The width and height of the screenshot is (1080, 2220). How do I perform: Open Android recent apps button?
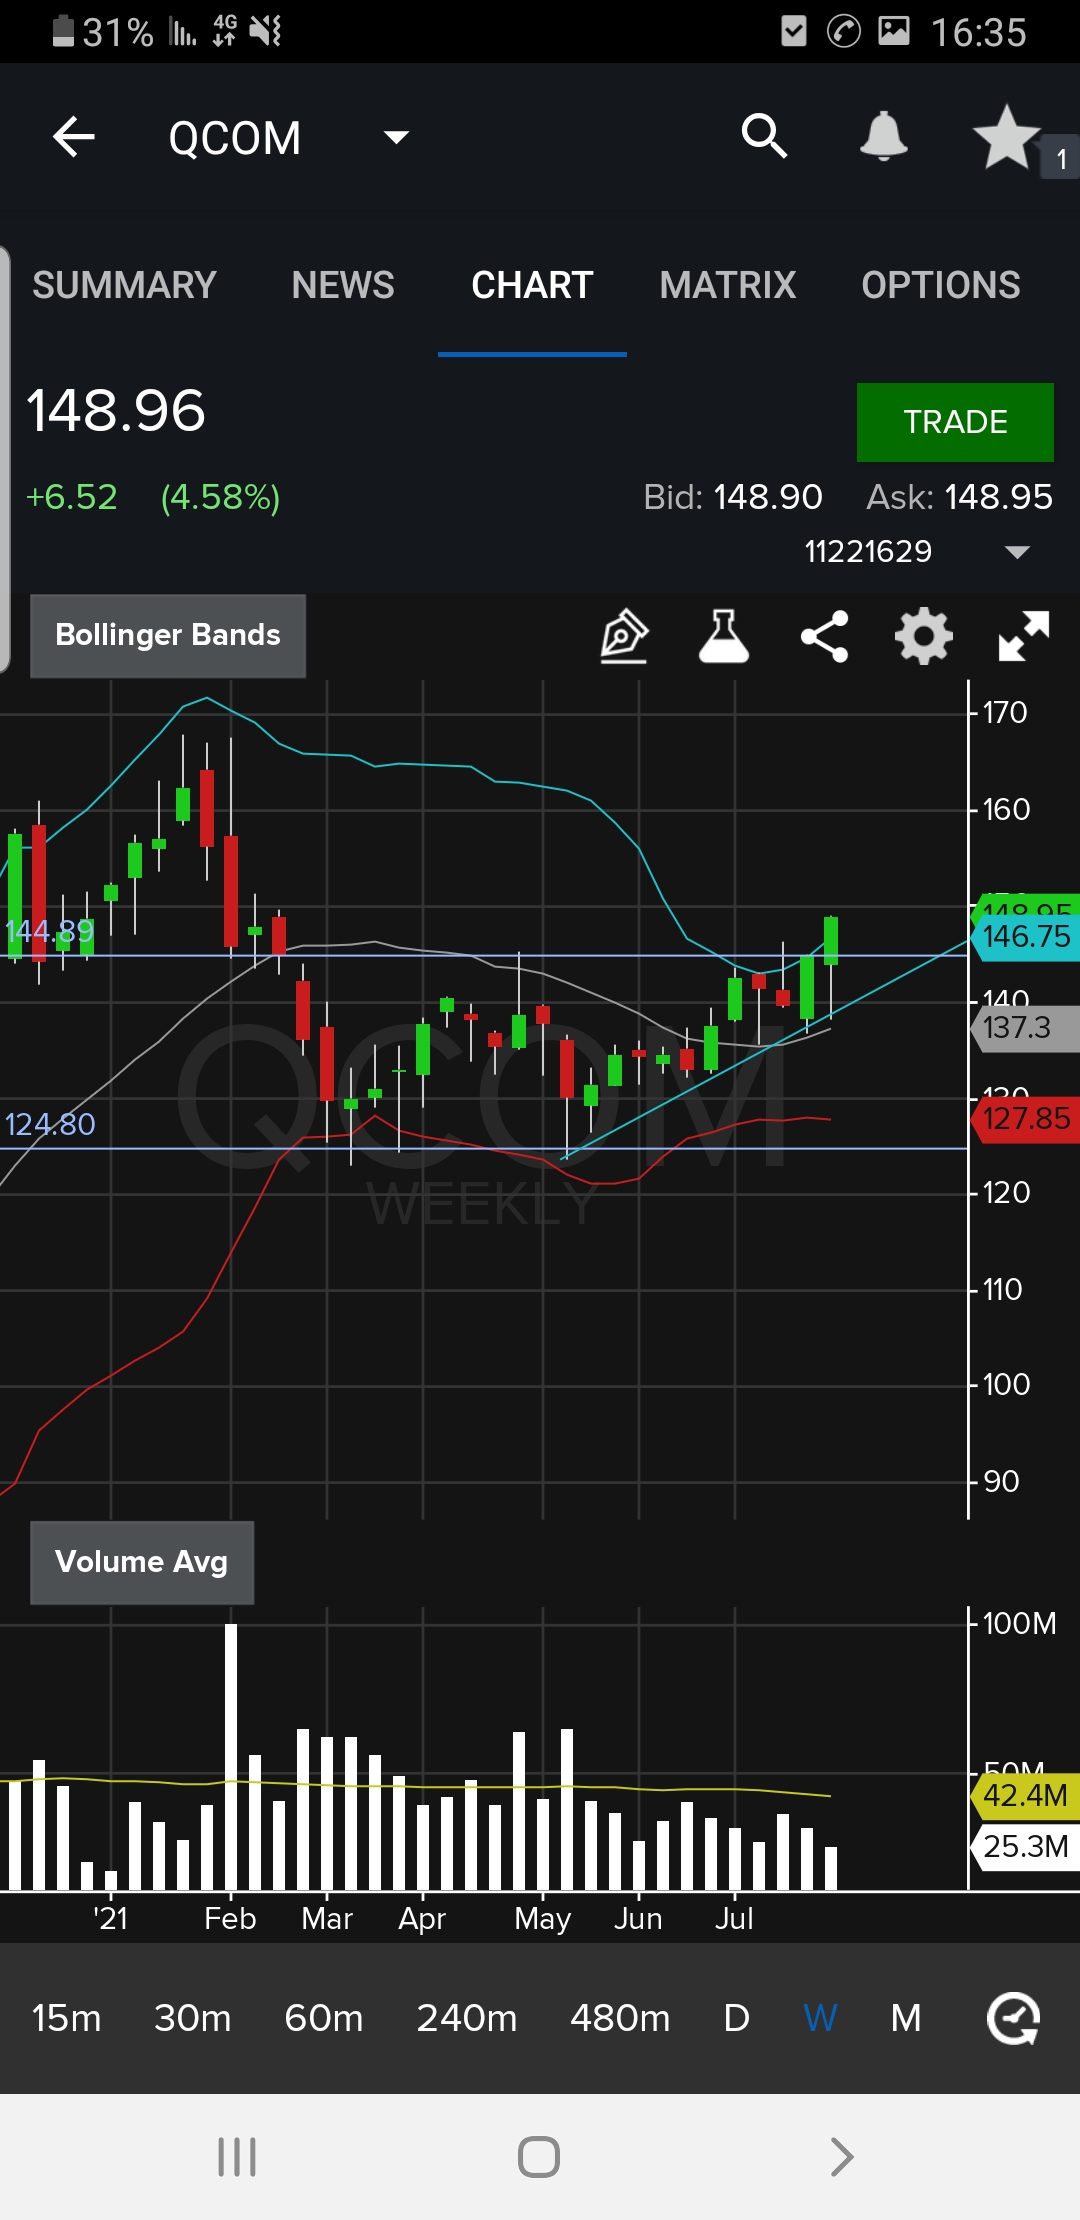pyautogui.click(x=237, y=2157)
